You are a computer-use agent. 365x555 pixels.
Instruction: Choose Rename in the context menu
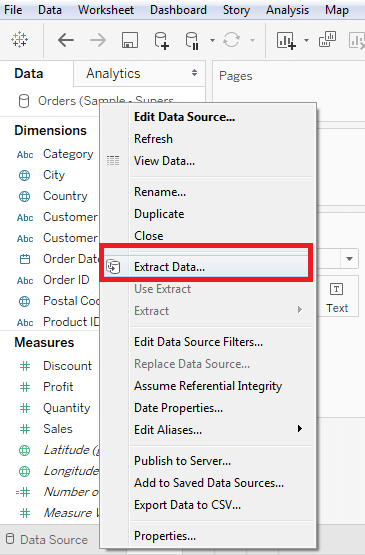pyautogui.click(x=160, y=192)
